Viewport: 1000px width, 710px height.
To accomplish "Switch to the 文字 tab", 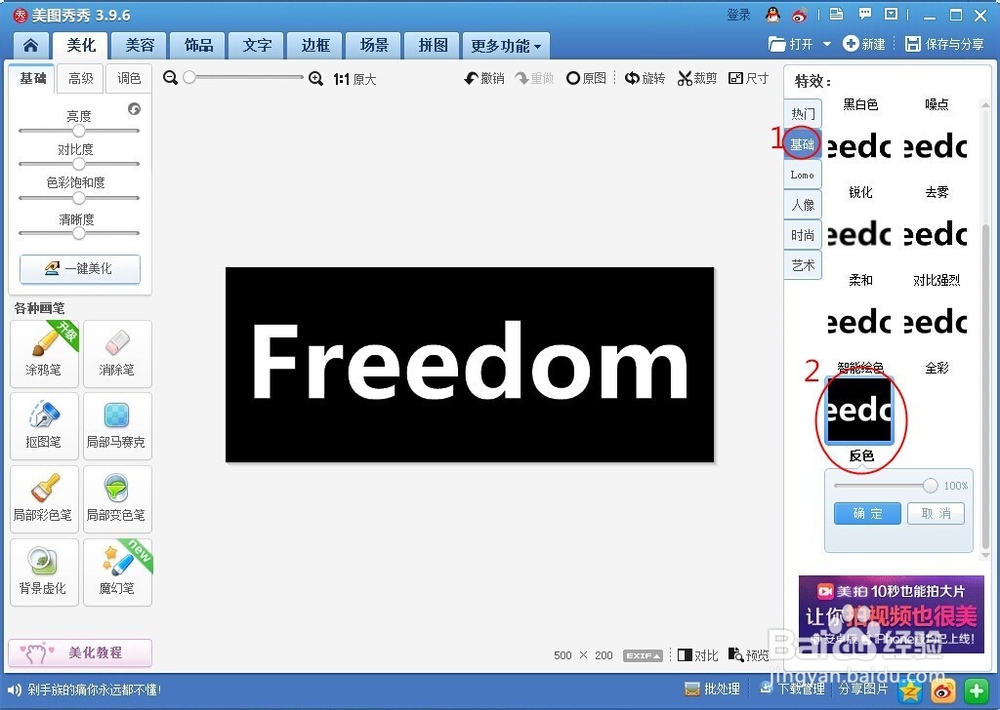I will click(257, 45).
